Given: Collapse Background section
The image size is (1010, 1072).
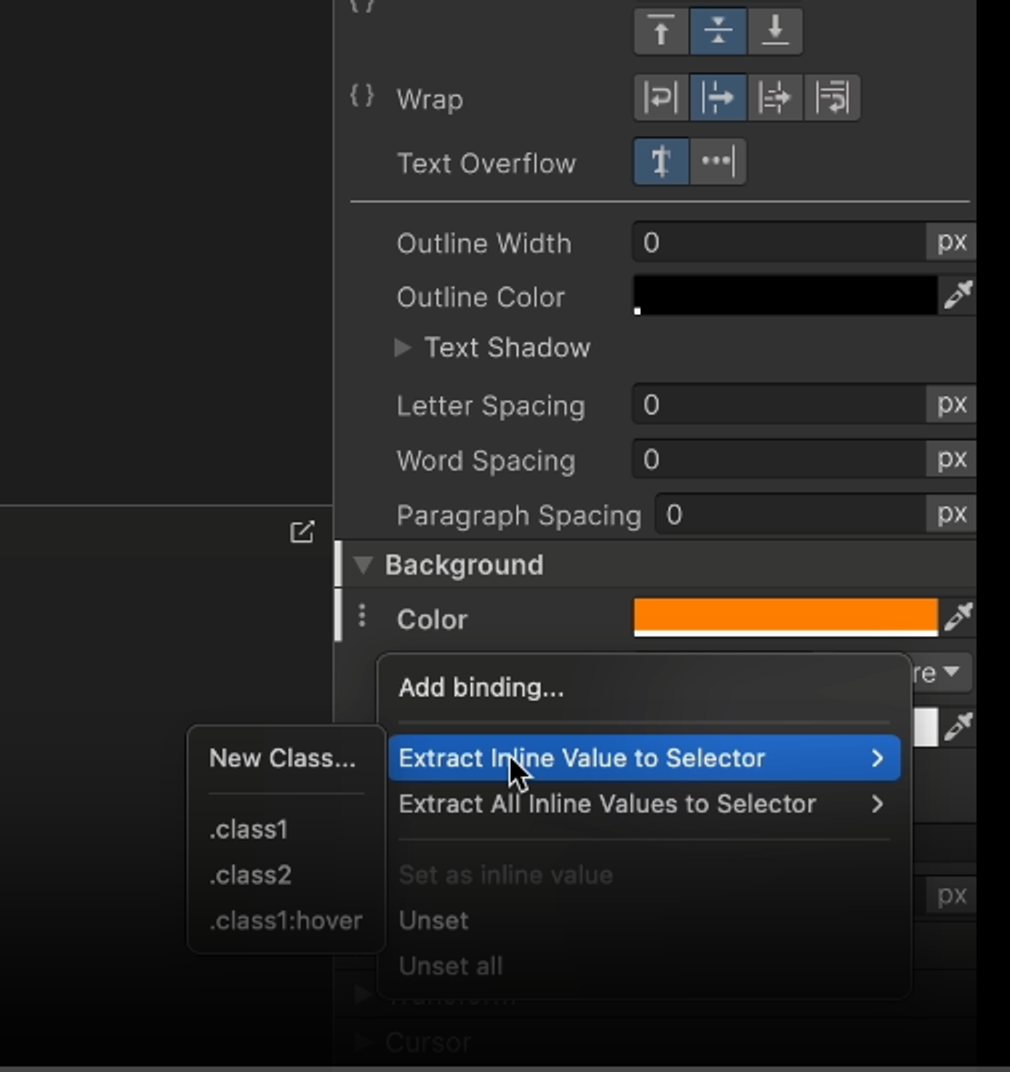Looking at the screenshot, I should 363,565.
